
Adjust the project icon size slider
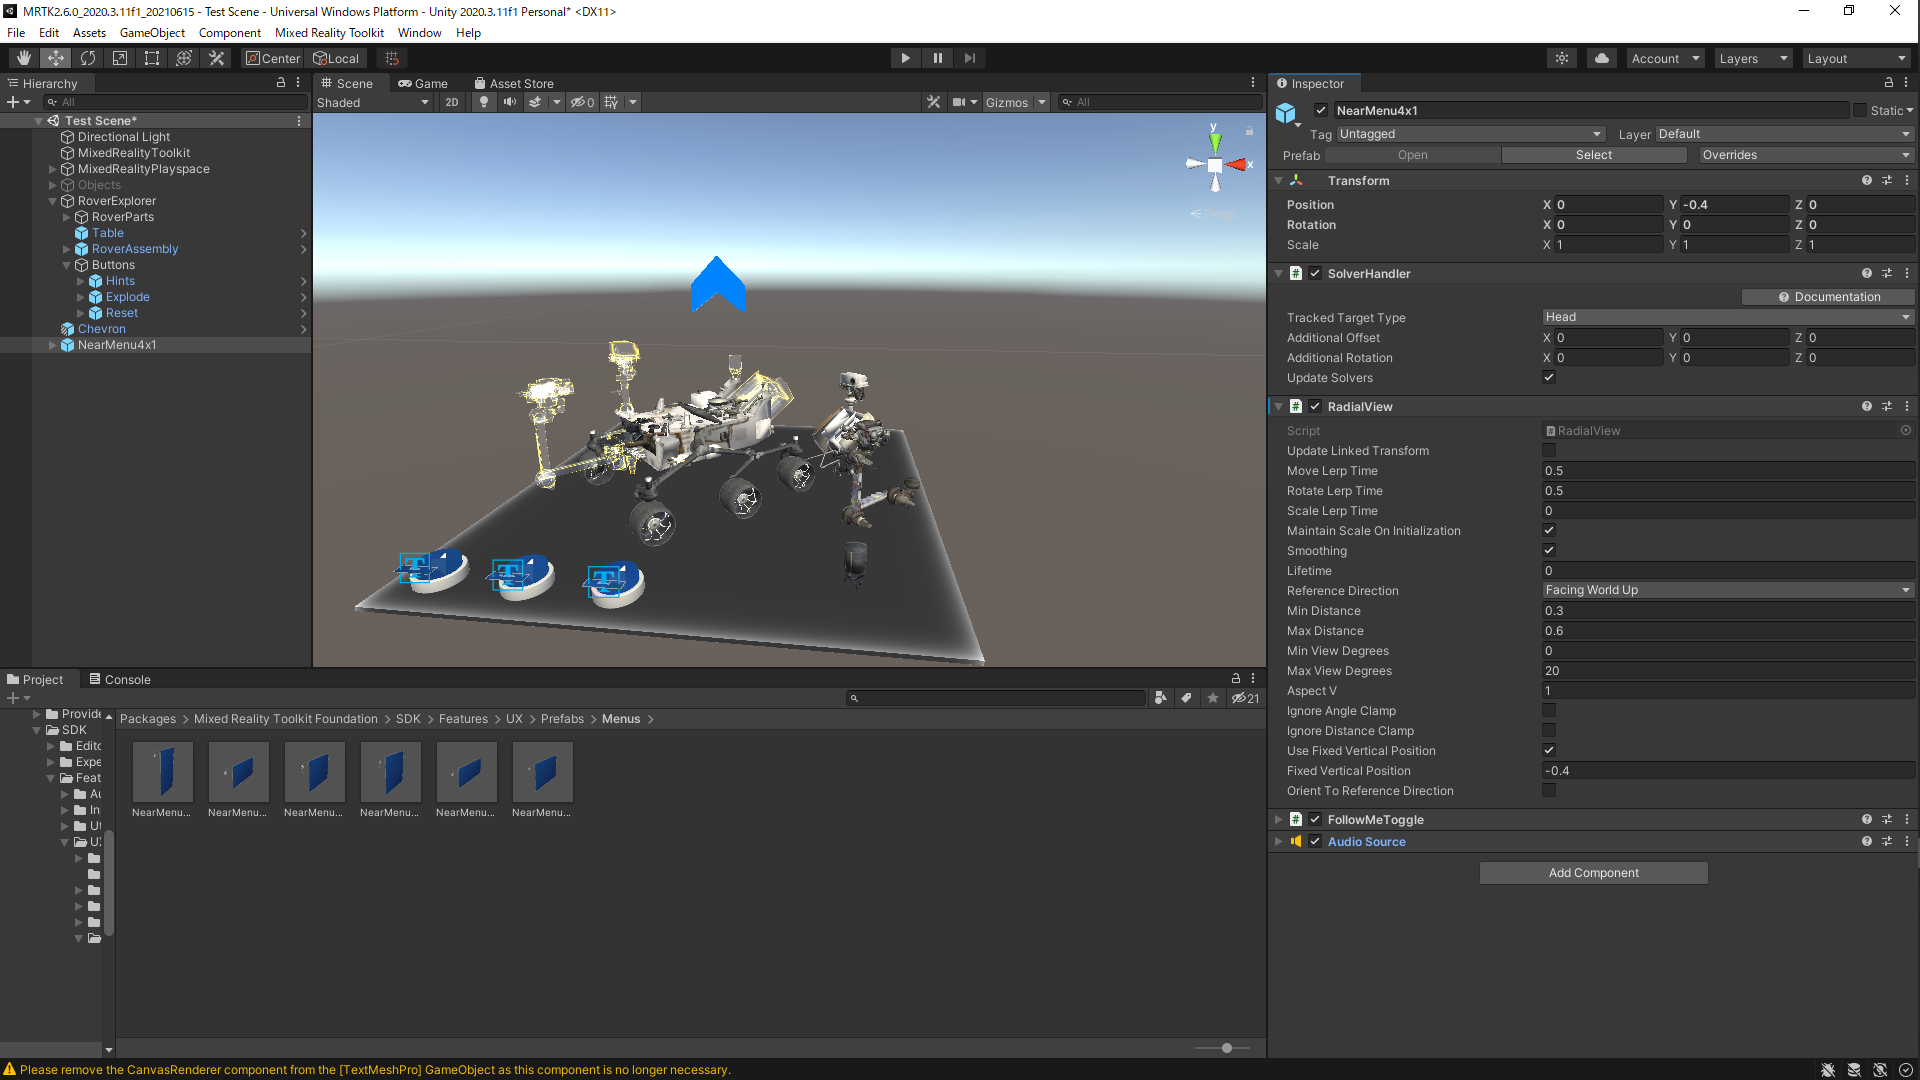[x=1227, y=1048]
